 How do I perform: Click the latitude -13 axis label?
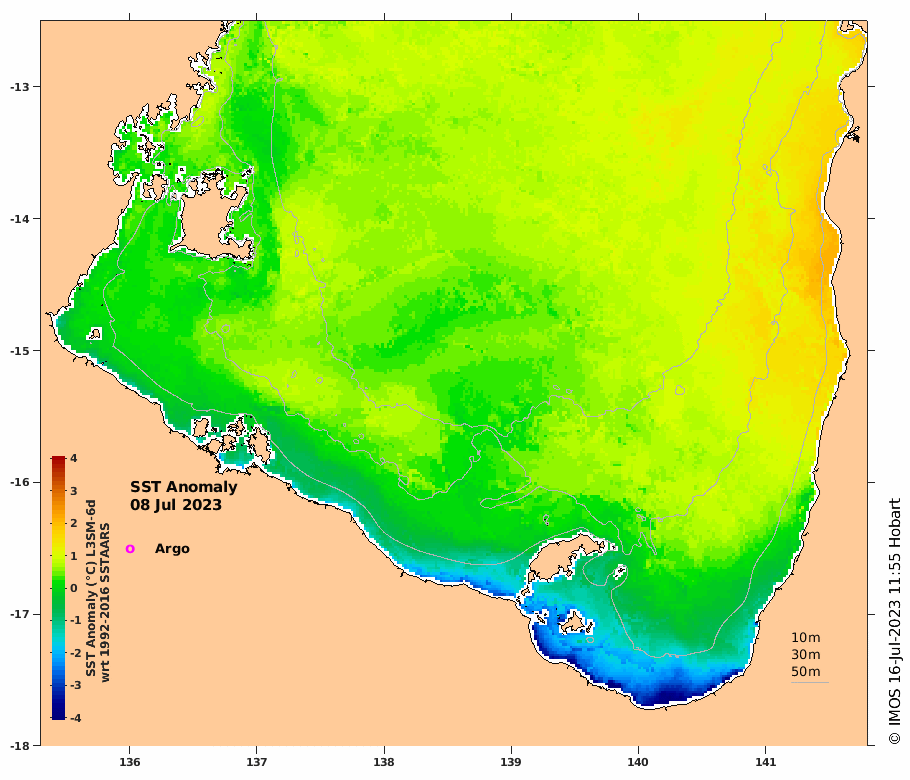[x=18, y=87]
